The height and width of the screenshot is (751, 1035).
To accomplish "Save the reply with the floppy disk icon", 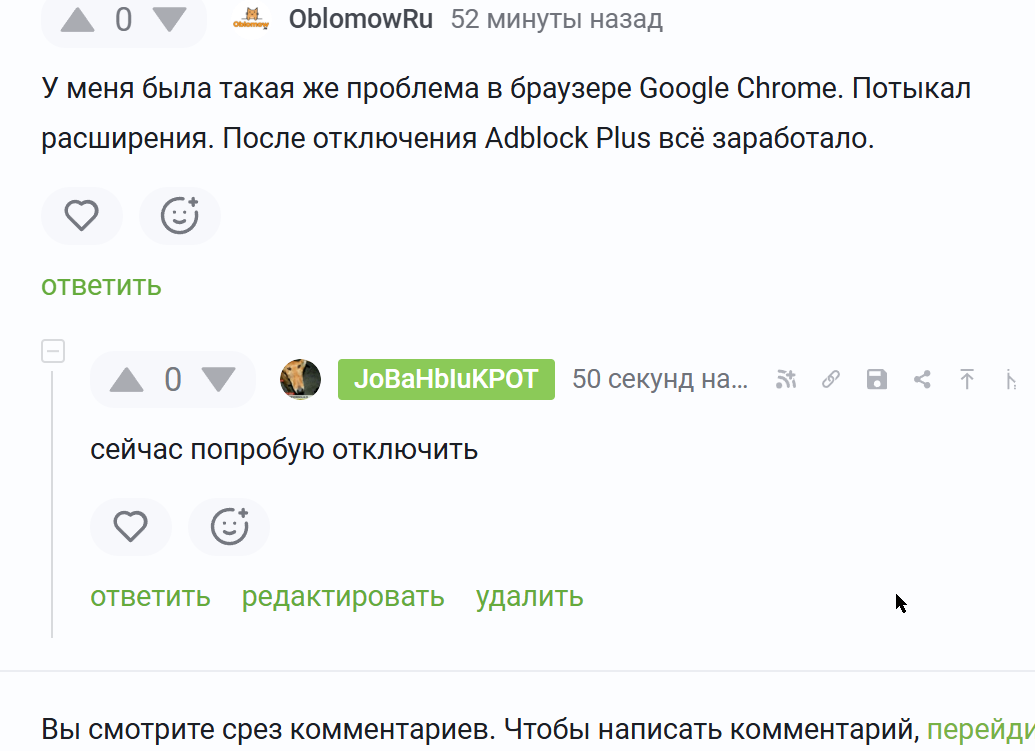I will click(x=877, y=380).
